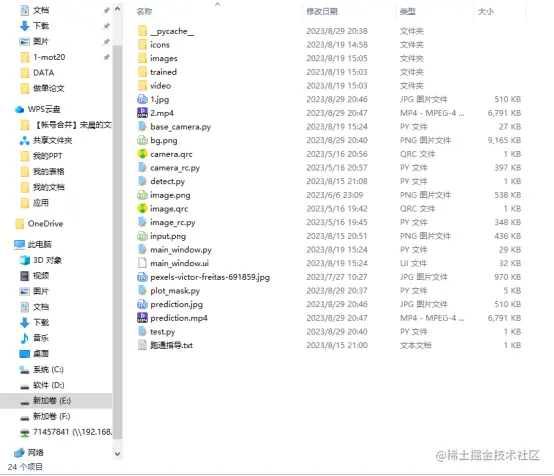Screen dimensions: 554x476
Task: Click the UI 文件 type cell
Action: 413,263
